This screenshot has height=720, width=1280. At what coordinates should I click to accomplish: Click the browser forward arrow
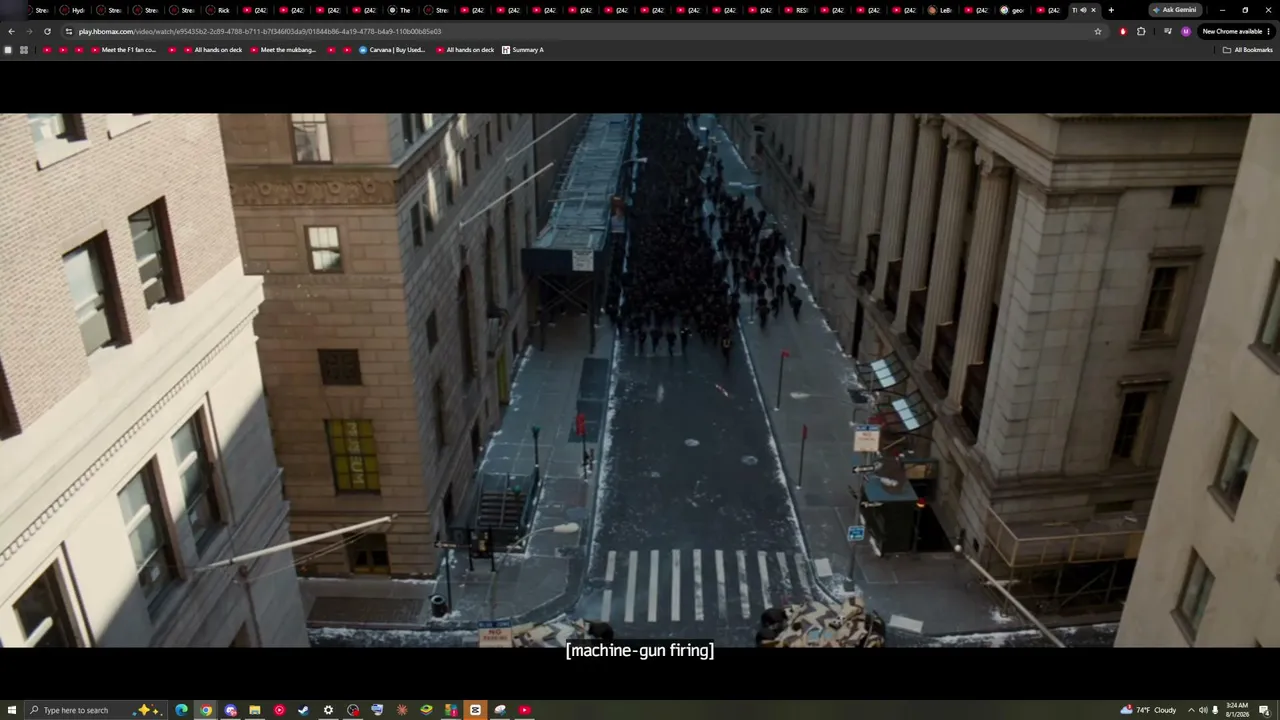tap(29, 31)
